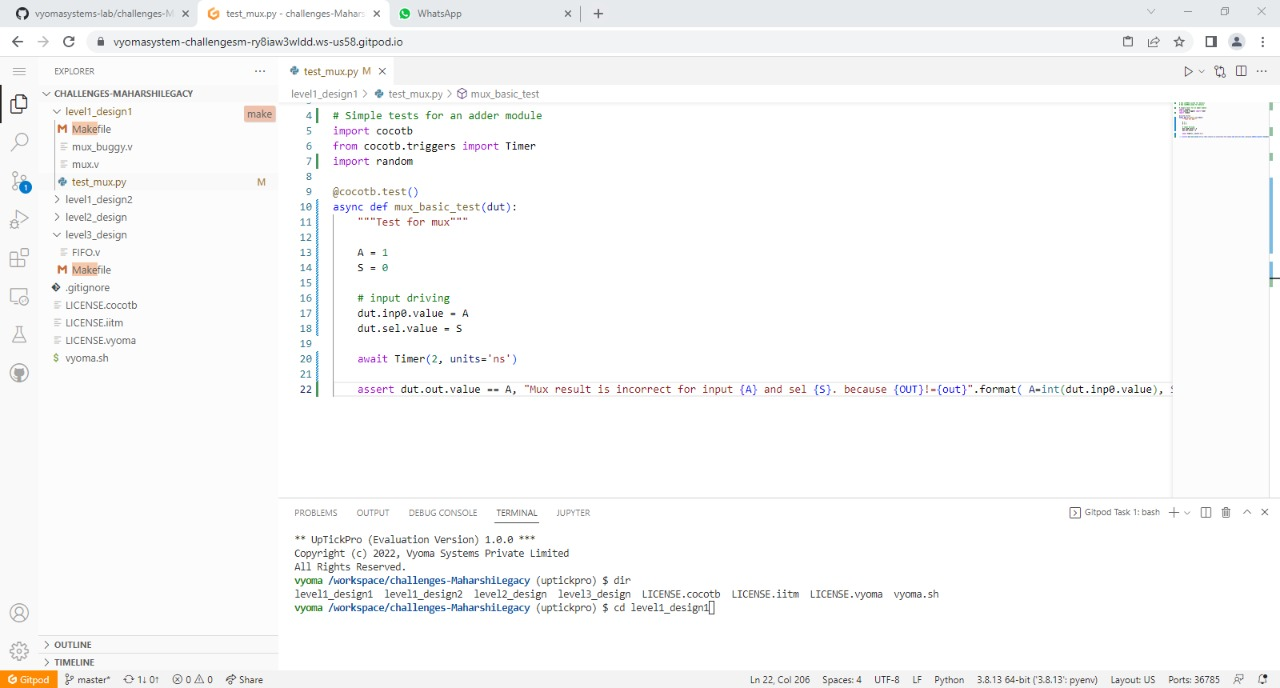The height and width of the screenshot is (688, 1280).
Task: Switch to the OUTPUT panel tab
Action: [373, 513]
